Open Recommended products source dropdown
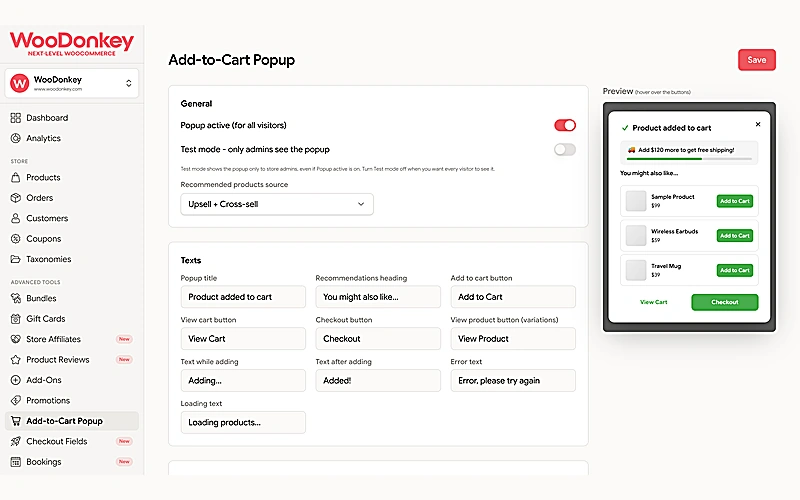Screen dimensions: 800x500 coord(277,204)
